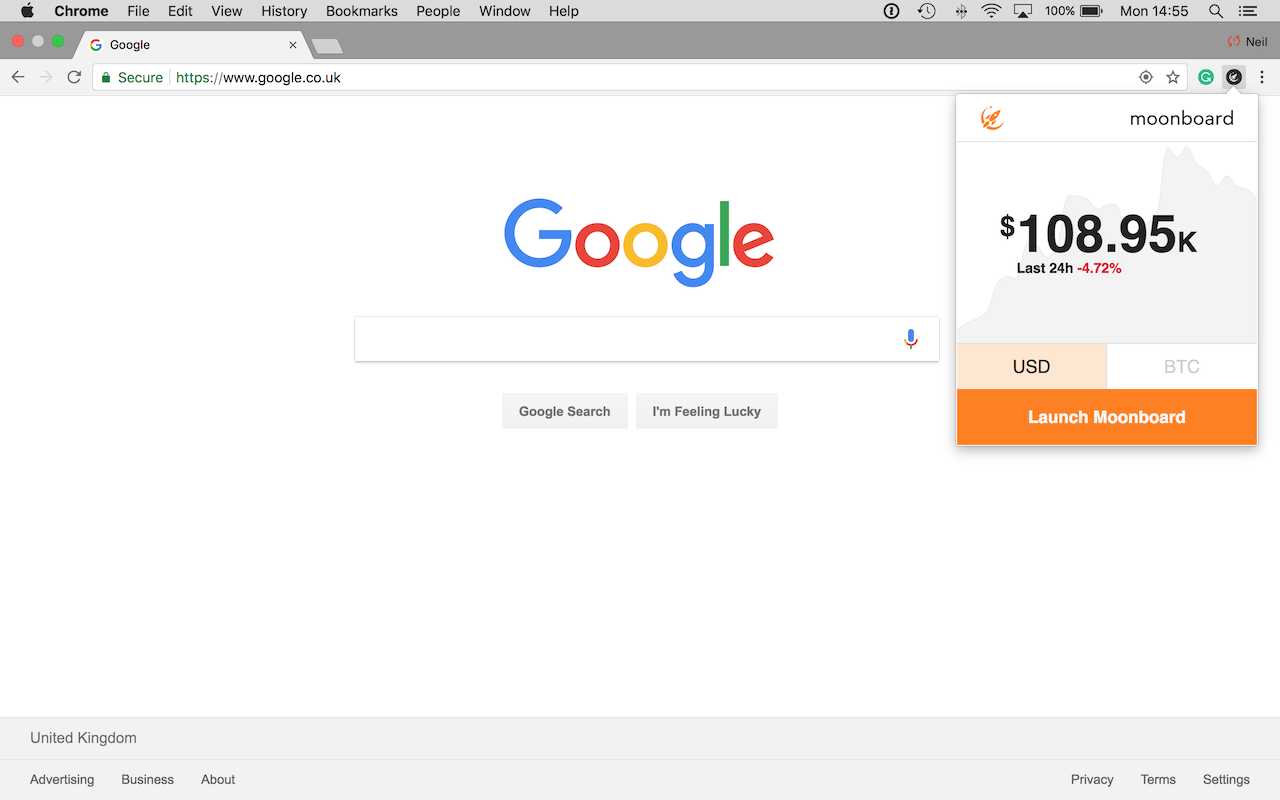Open the Chrome three-dot menu
This screenshot has width=1280, height=800.
point(1262,77)
